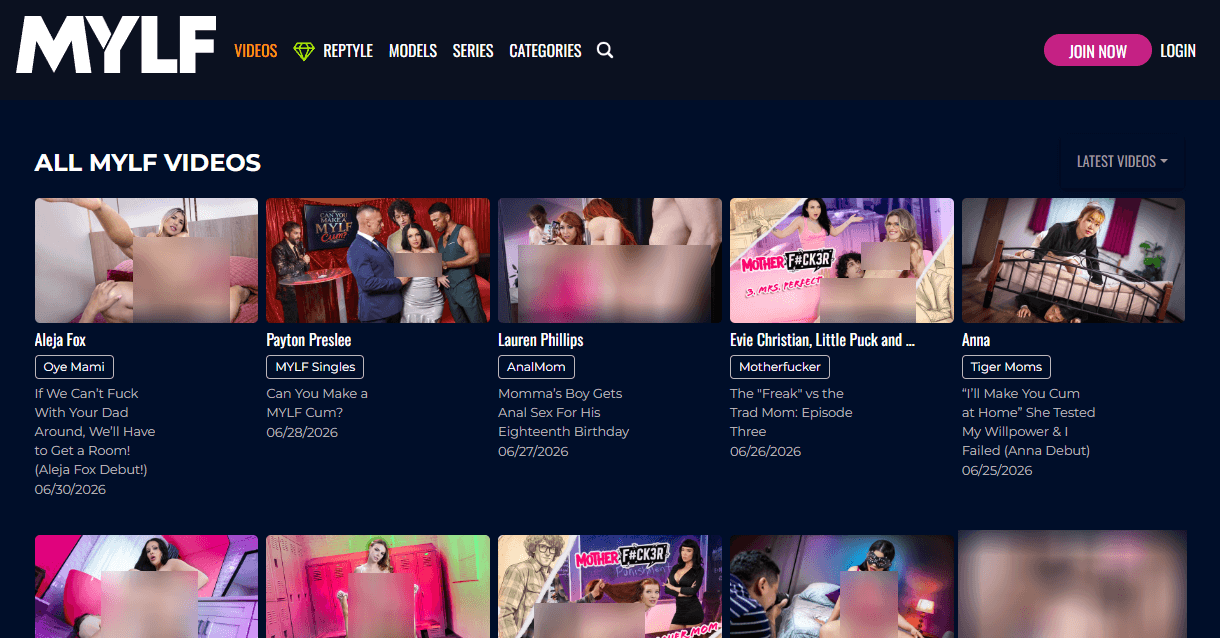This screenshot has height=638, width=1220.
Task: Select the MYLF Singles series tag
Action: click(315, 367)
